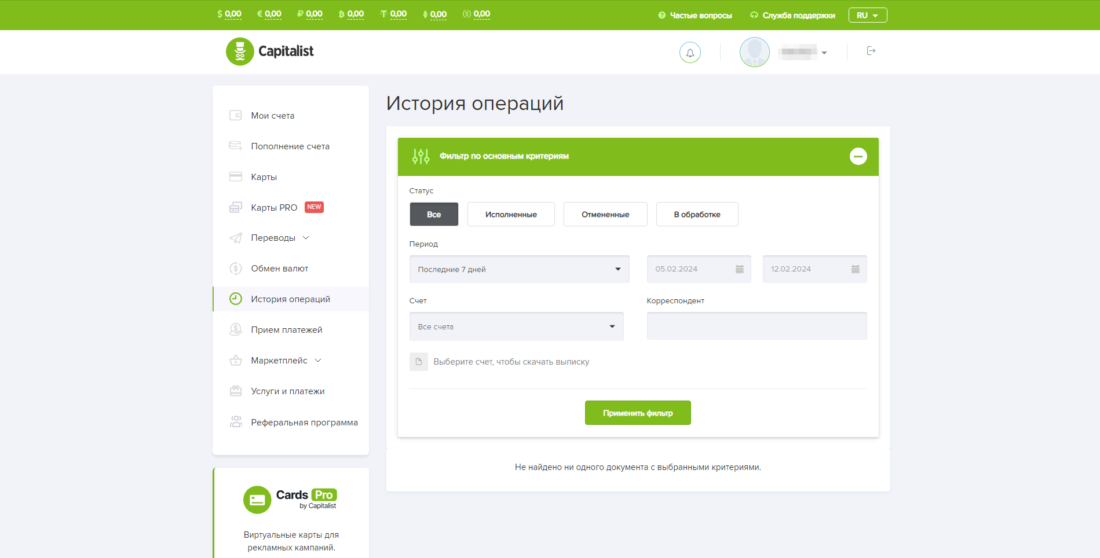The width and height of the screenshot is (1100, 558).
Task: Select the 'Все' status filter
Action: 434,214
